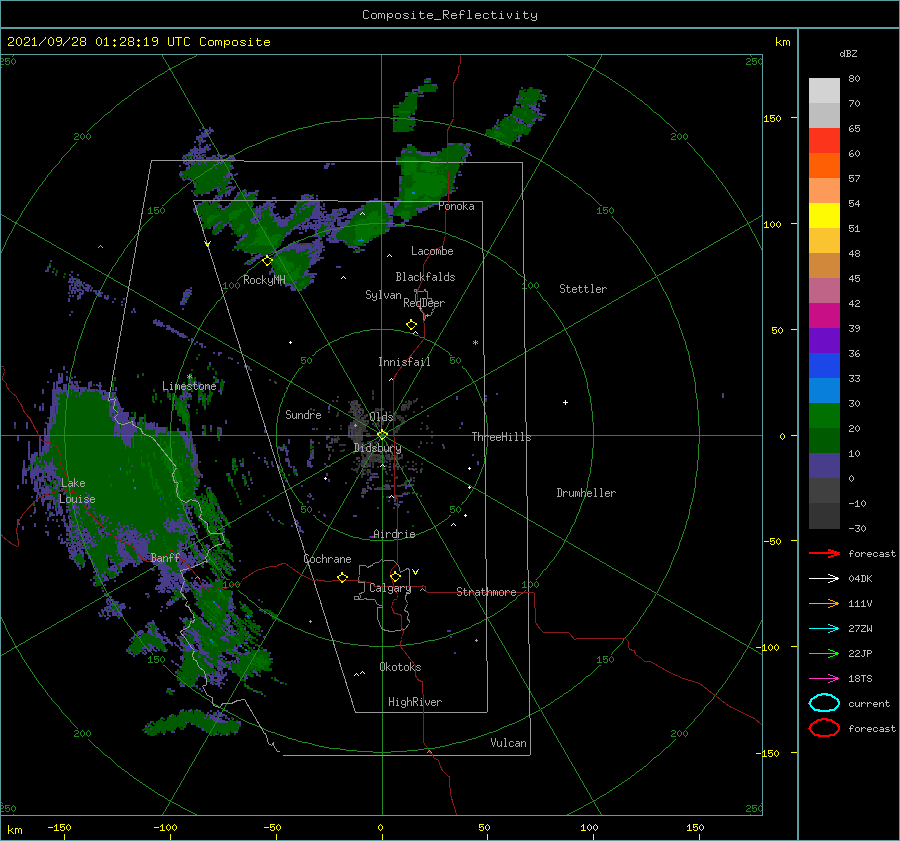Click the Calgary city label

coord(390,588)
